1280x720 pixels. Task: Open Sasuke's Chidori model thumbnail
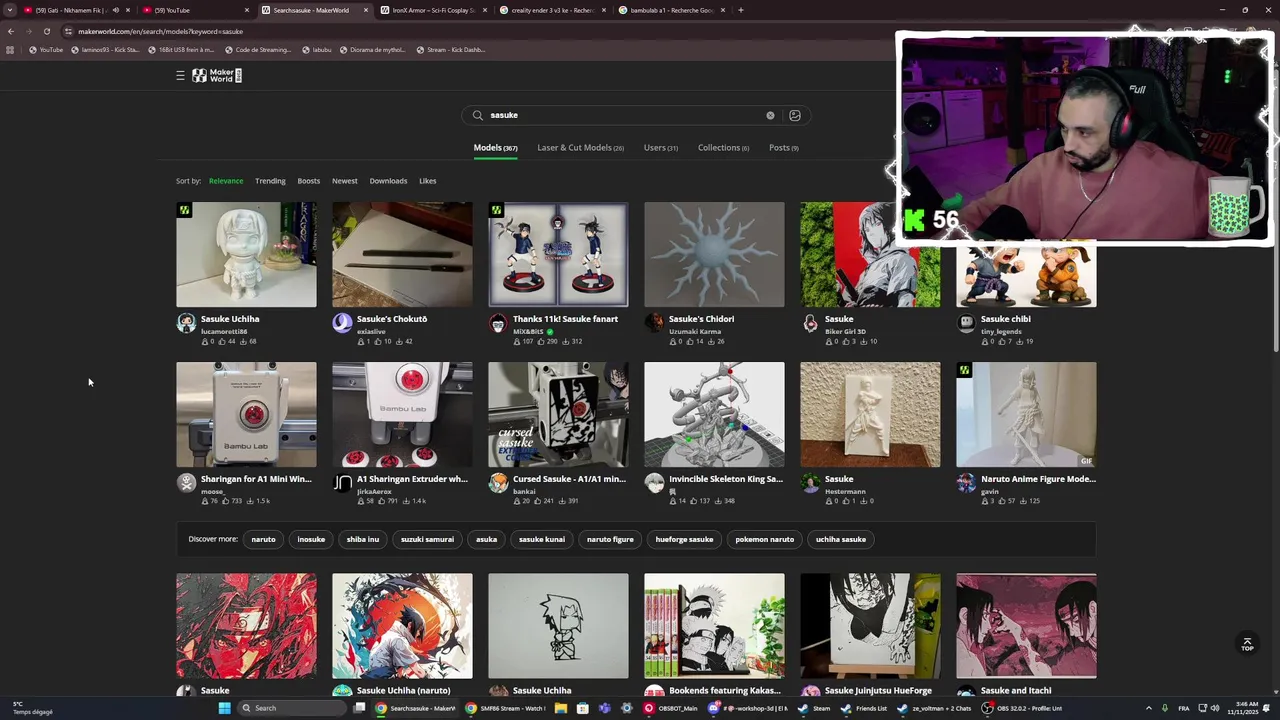[714, 254]
